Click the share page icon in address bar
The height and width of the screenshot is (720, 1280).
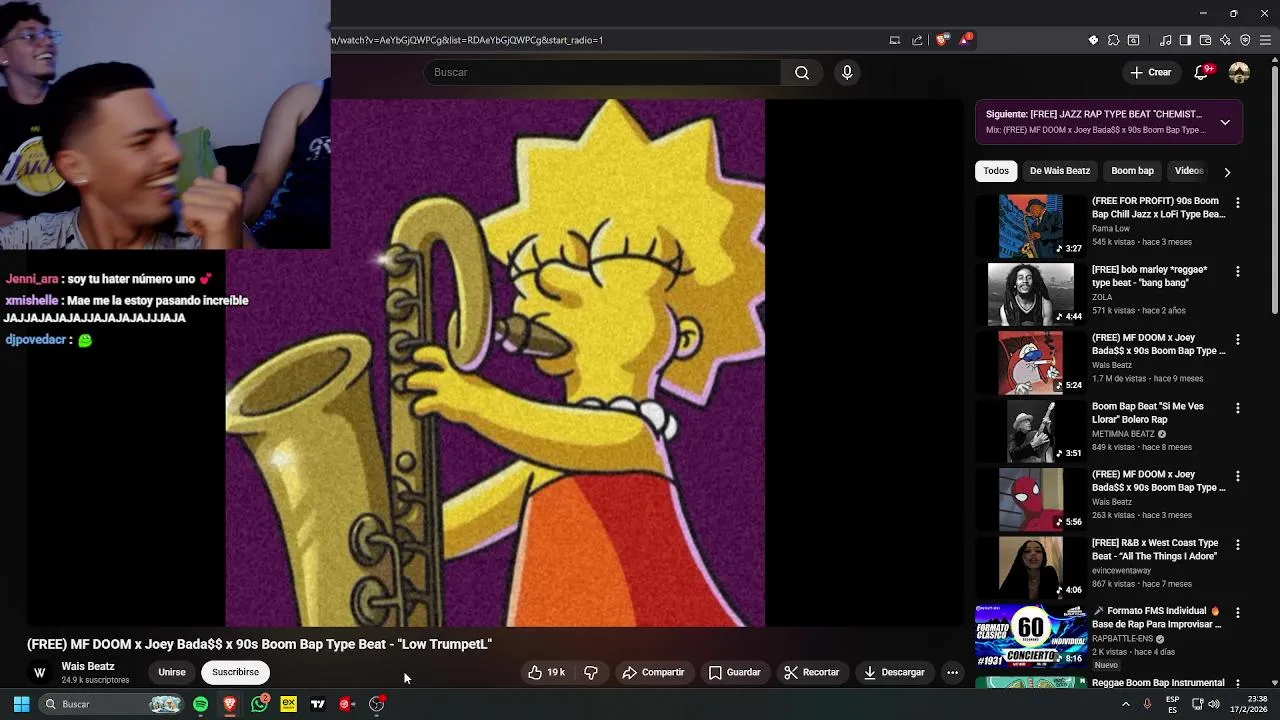(917, 40)
